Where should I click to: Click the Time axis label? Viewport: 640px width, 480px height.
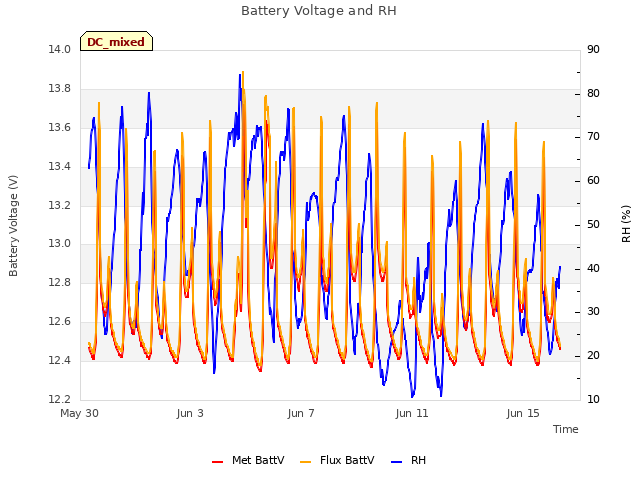[x=566, y=429]
